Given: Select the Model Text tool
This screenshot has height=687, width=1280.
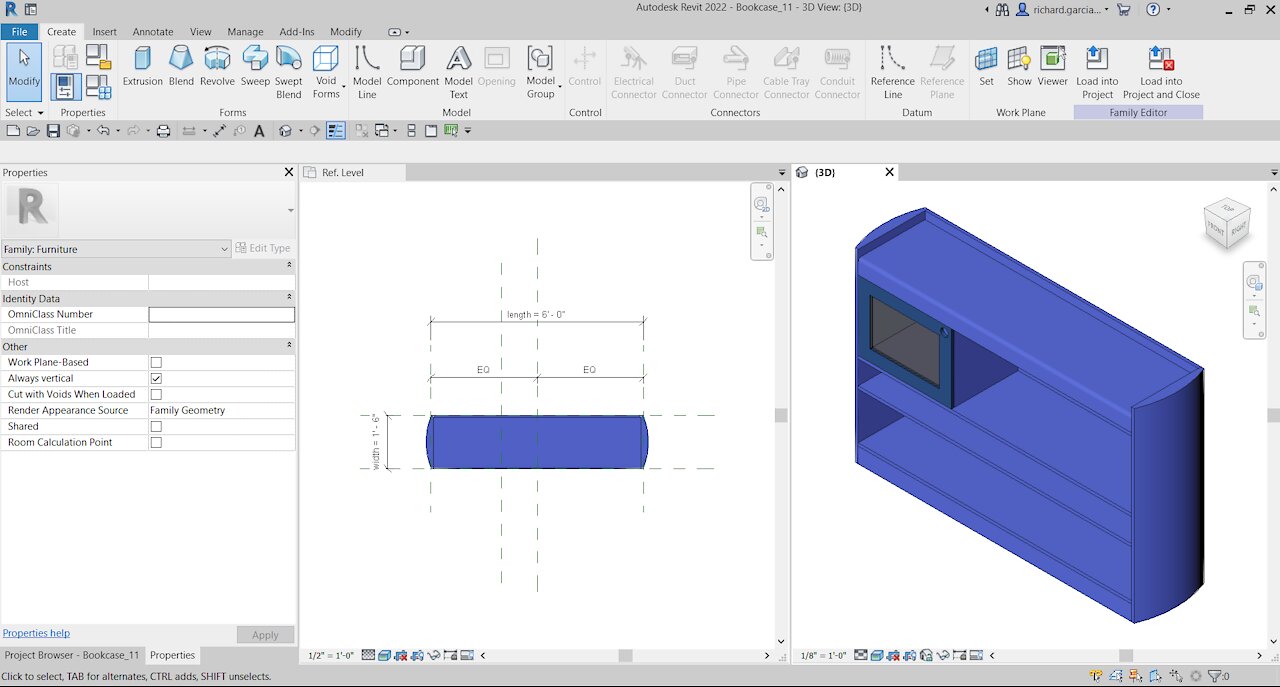Looking at the screenshot, I should click(458, 72).
